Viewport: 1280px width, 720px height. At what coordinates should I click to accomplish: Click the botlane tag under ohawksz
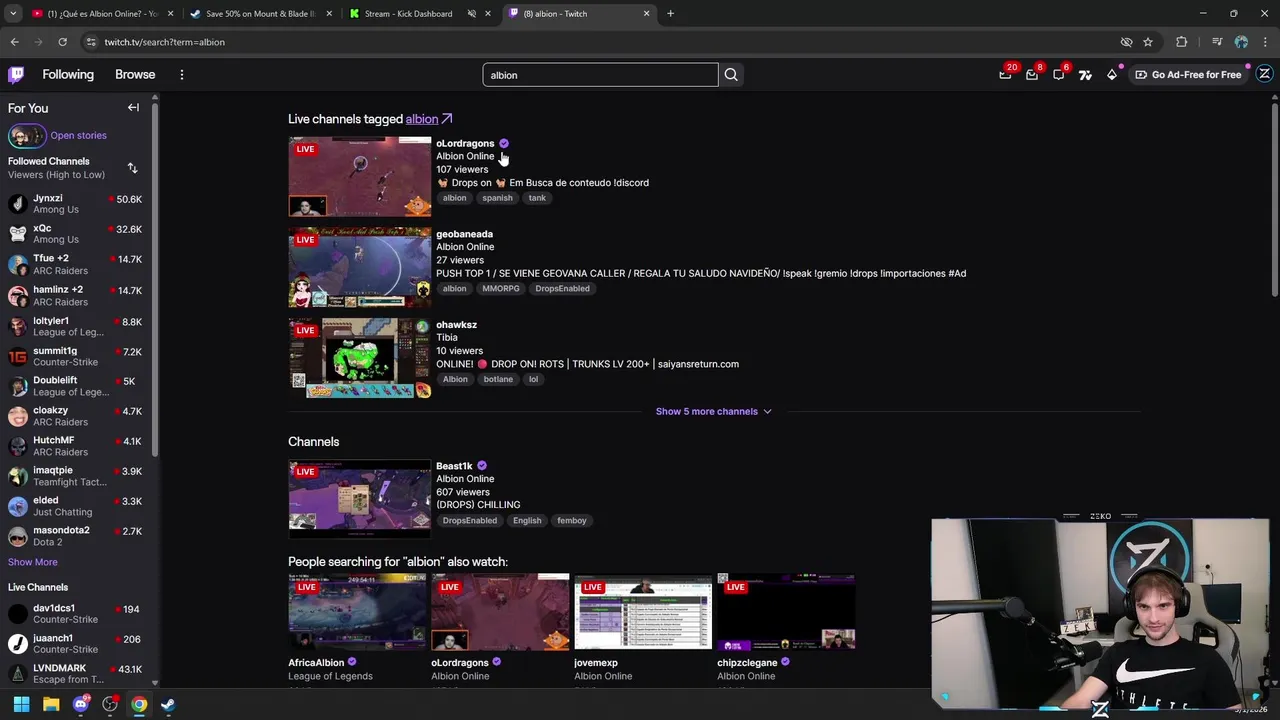(498, 380)
